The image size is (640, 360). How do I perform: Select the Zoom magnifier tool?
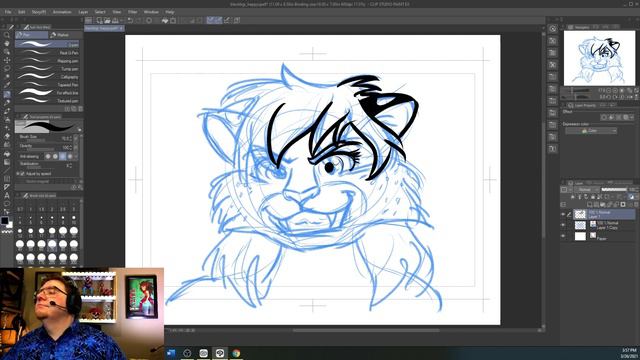pos(7,35)
